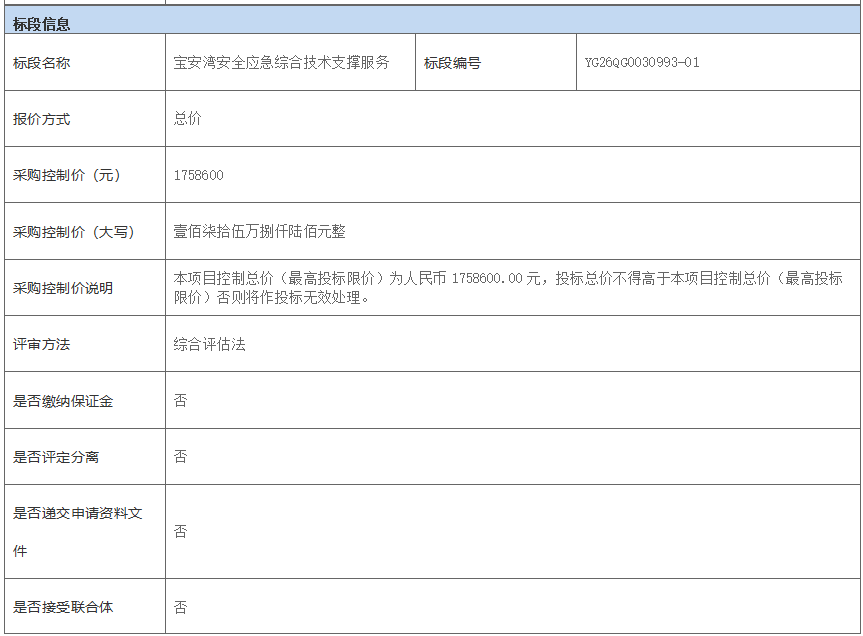
Task: Select the 否 value for 是否评定分离
Action: (181, 457)
